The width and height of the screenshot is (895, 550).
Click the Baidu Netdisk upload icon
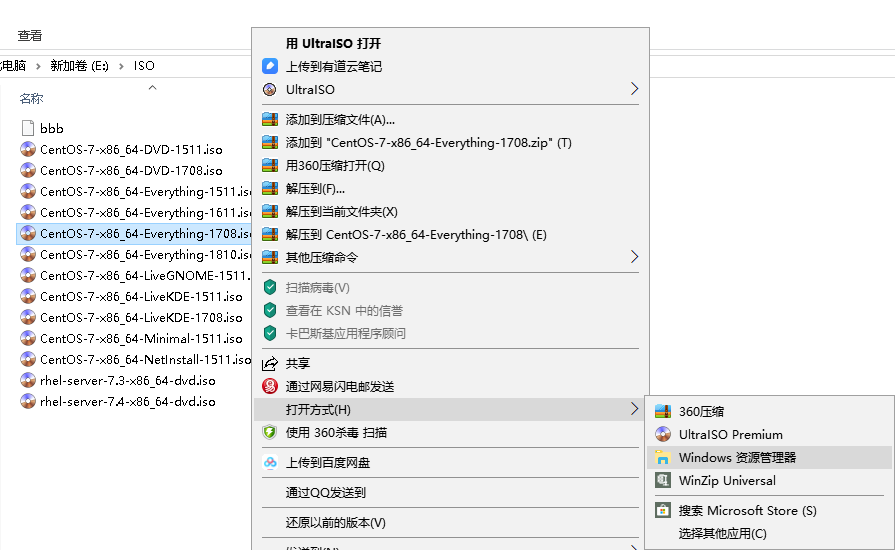point(269,463)
